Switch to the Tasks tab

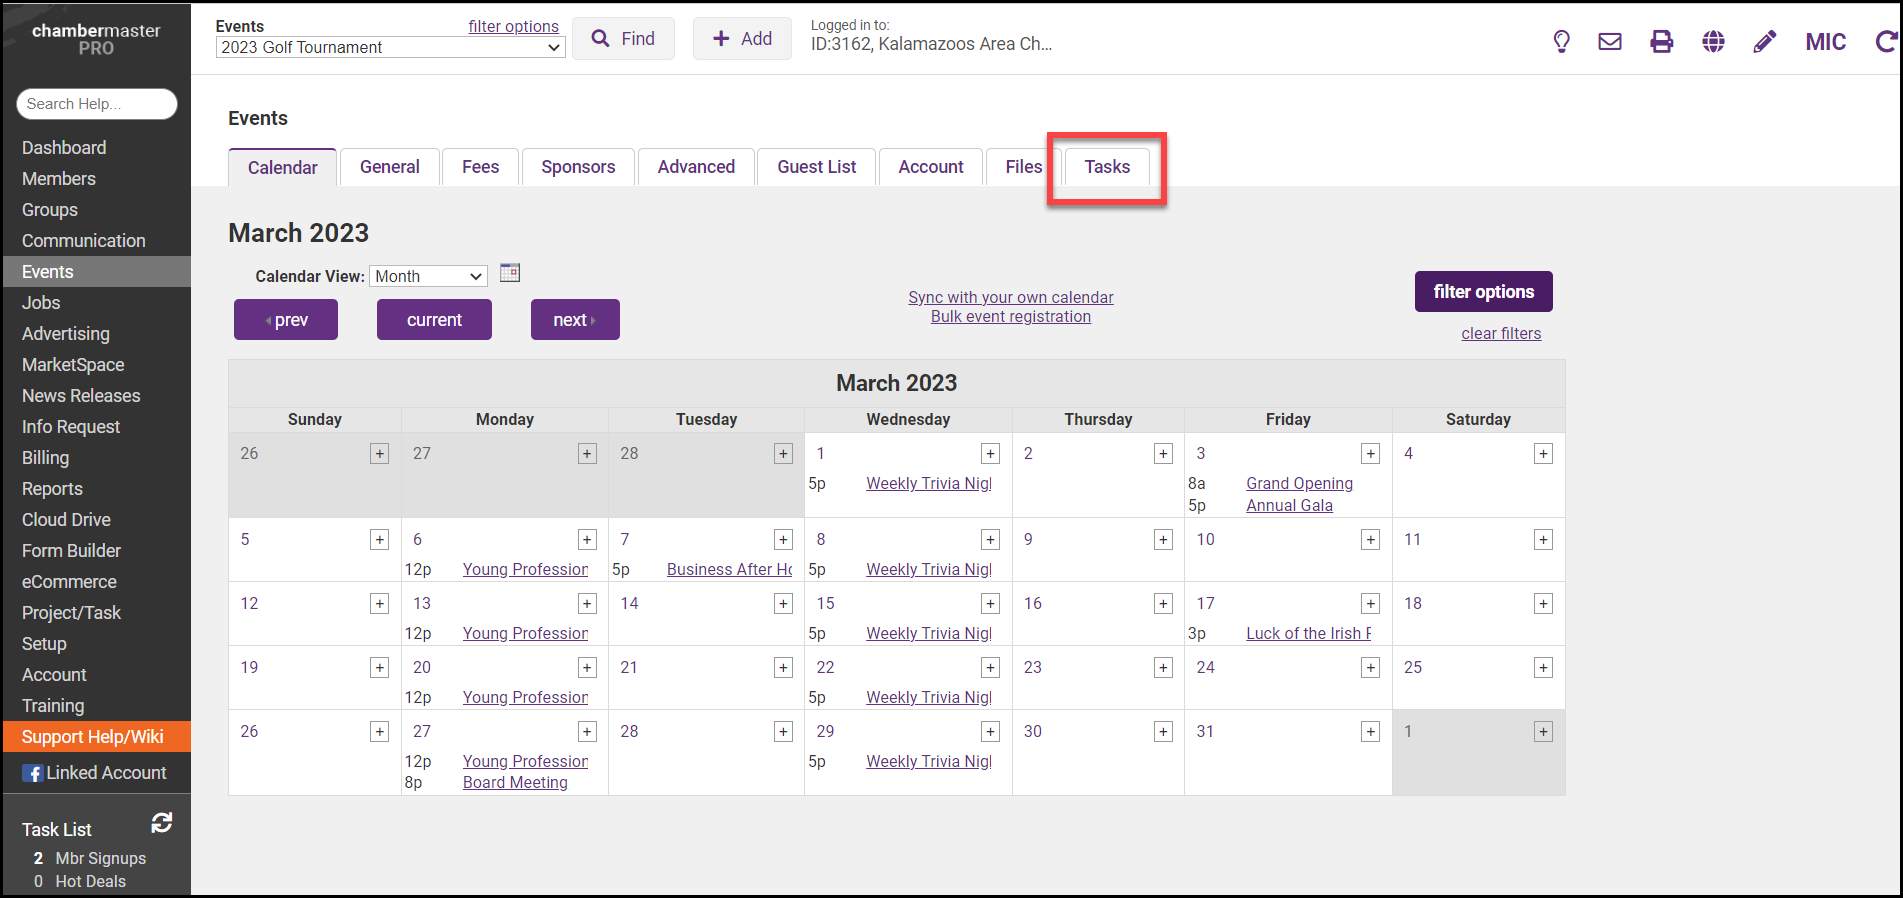pos(1107,167)
